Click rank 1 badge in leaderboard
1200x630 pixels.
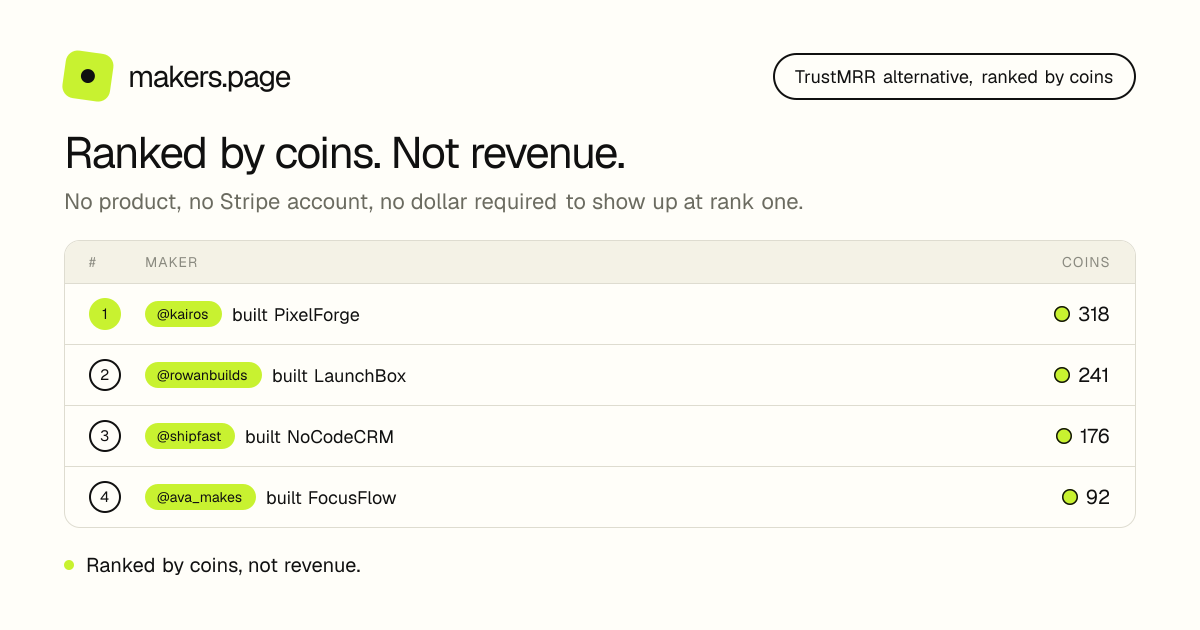[105, 314]
